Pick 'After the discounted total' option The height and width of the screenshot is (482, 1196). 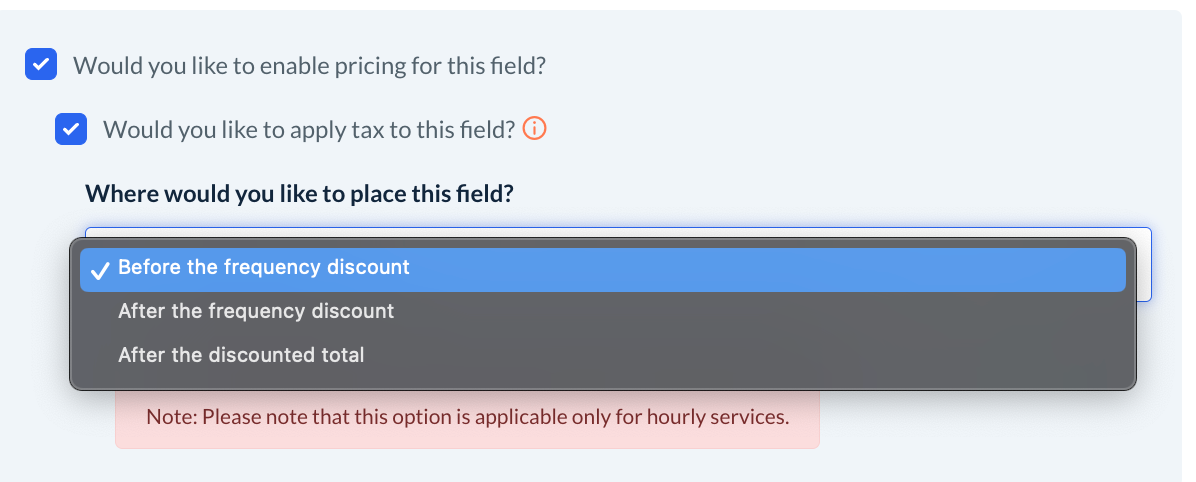(241, 355)
